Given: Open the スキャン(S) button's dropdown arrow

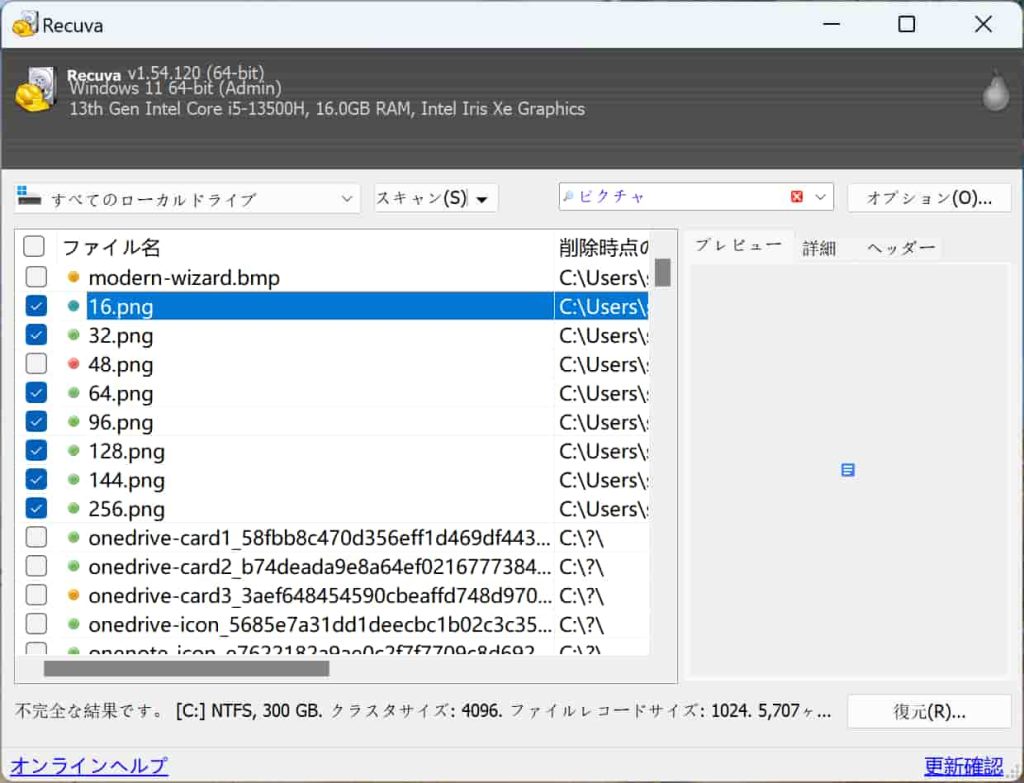Looking at the screenshot, I should coord(482,199).
